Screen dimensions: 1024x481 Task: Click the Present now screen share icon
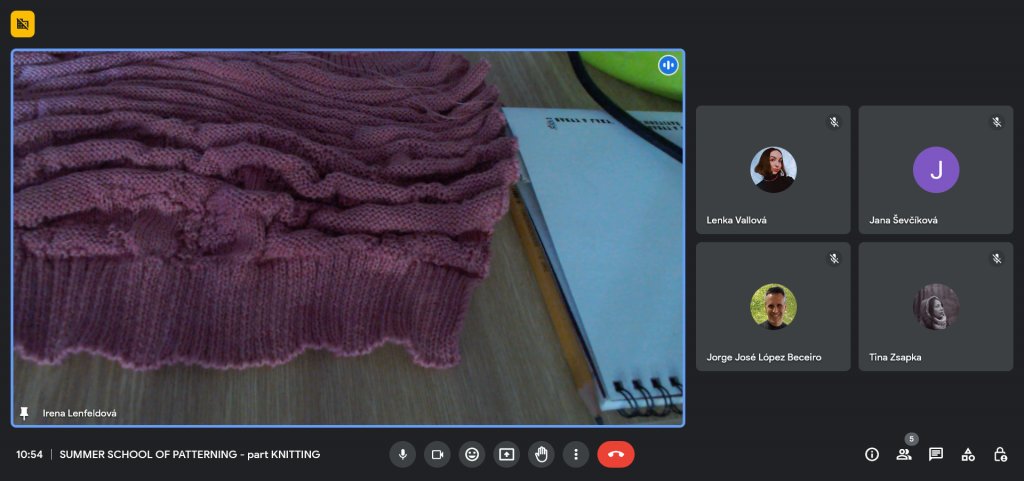point(507,454)
